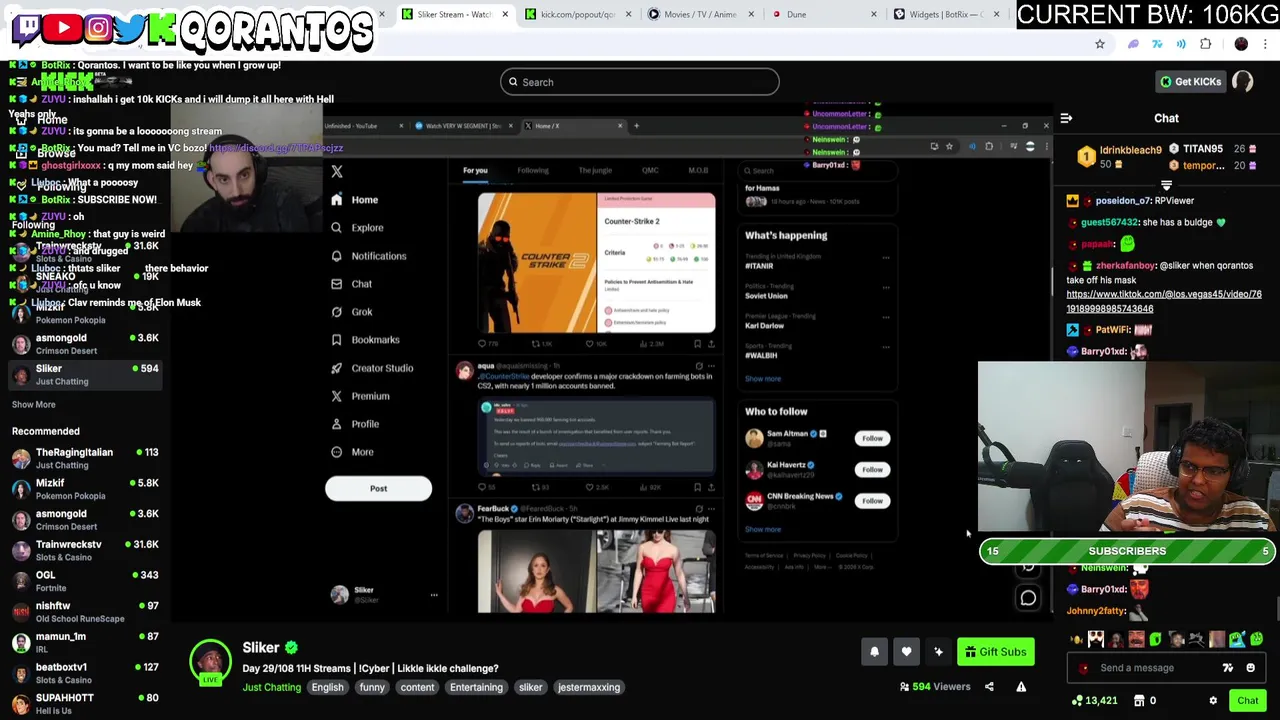This screenshot has height=720, width=1280.
Task: Follow Kai Havertz in Who to follow
Action: click(x=872, y=469)
